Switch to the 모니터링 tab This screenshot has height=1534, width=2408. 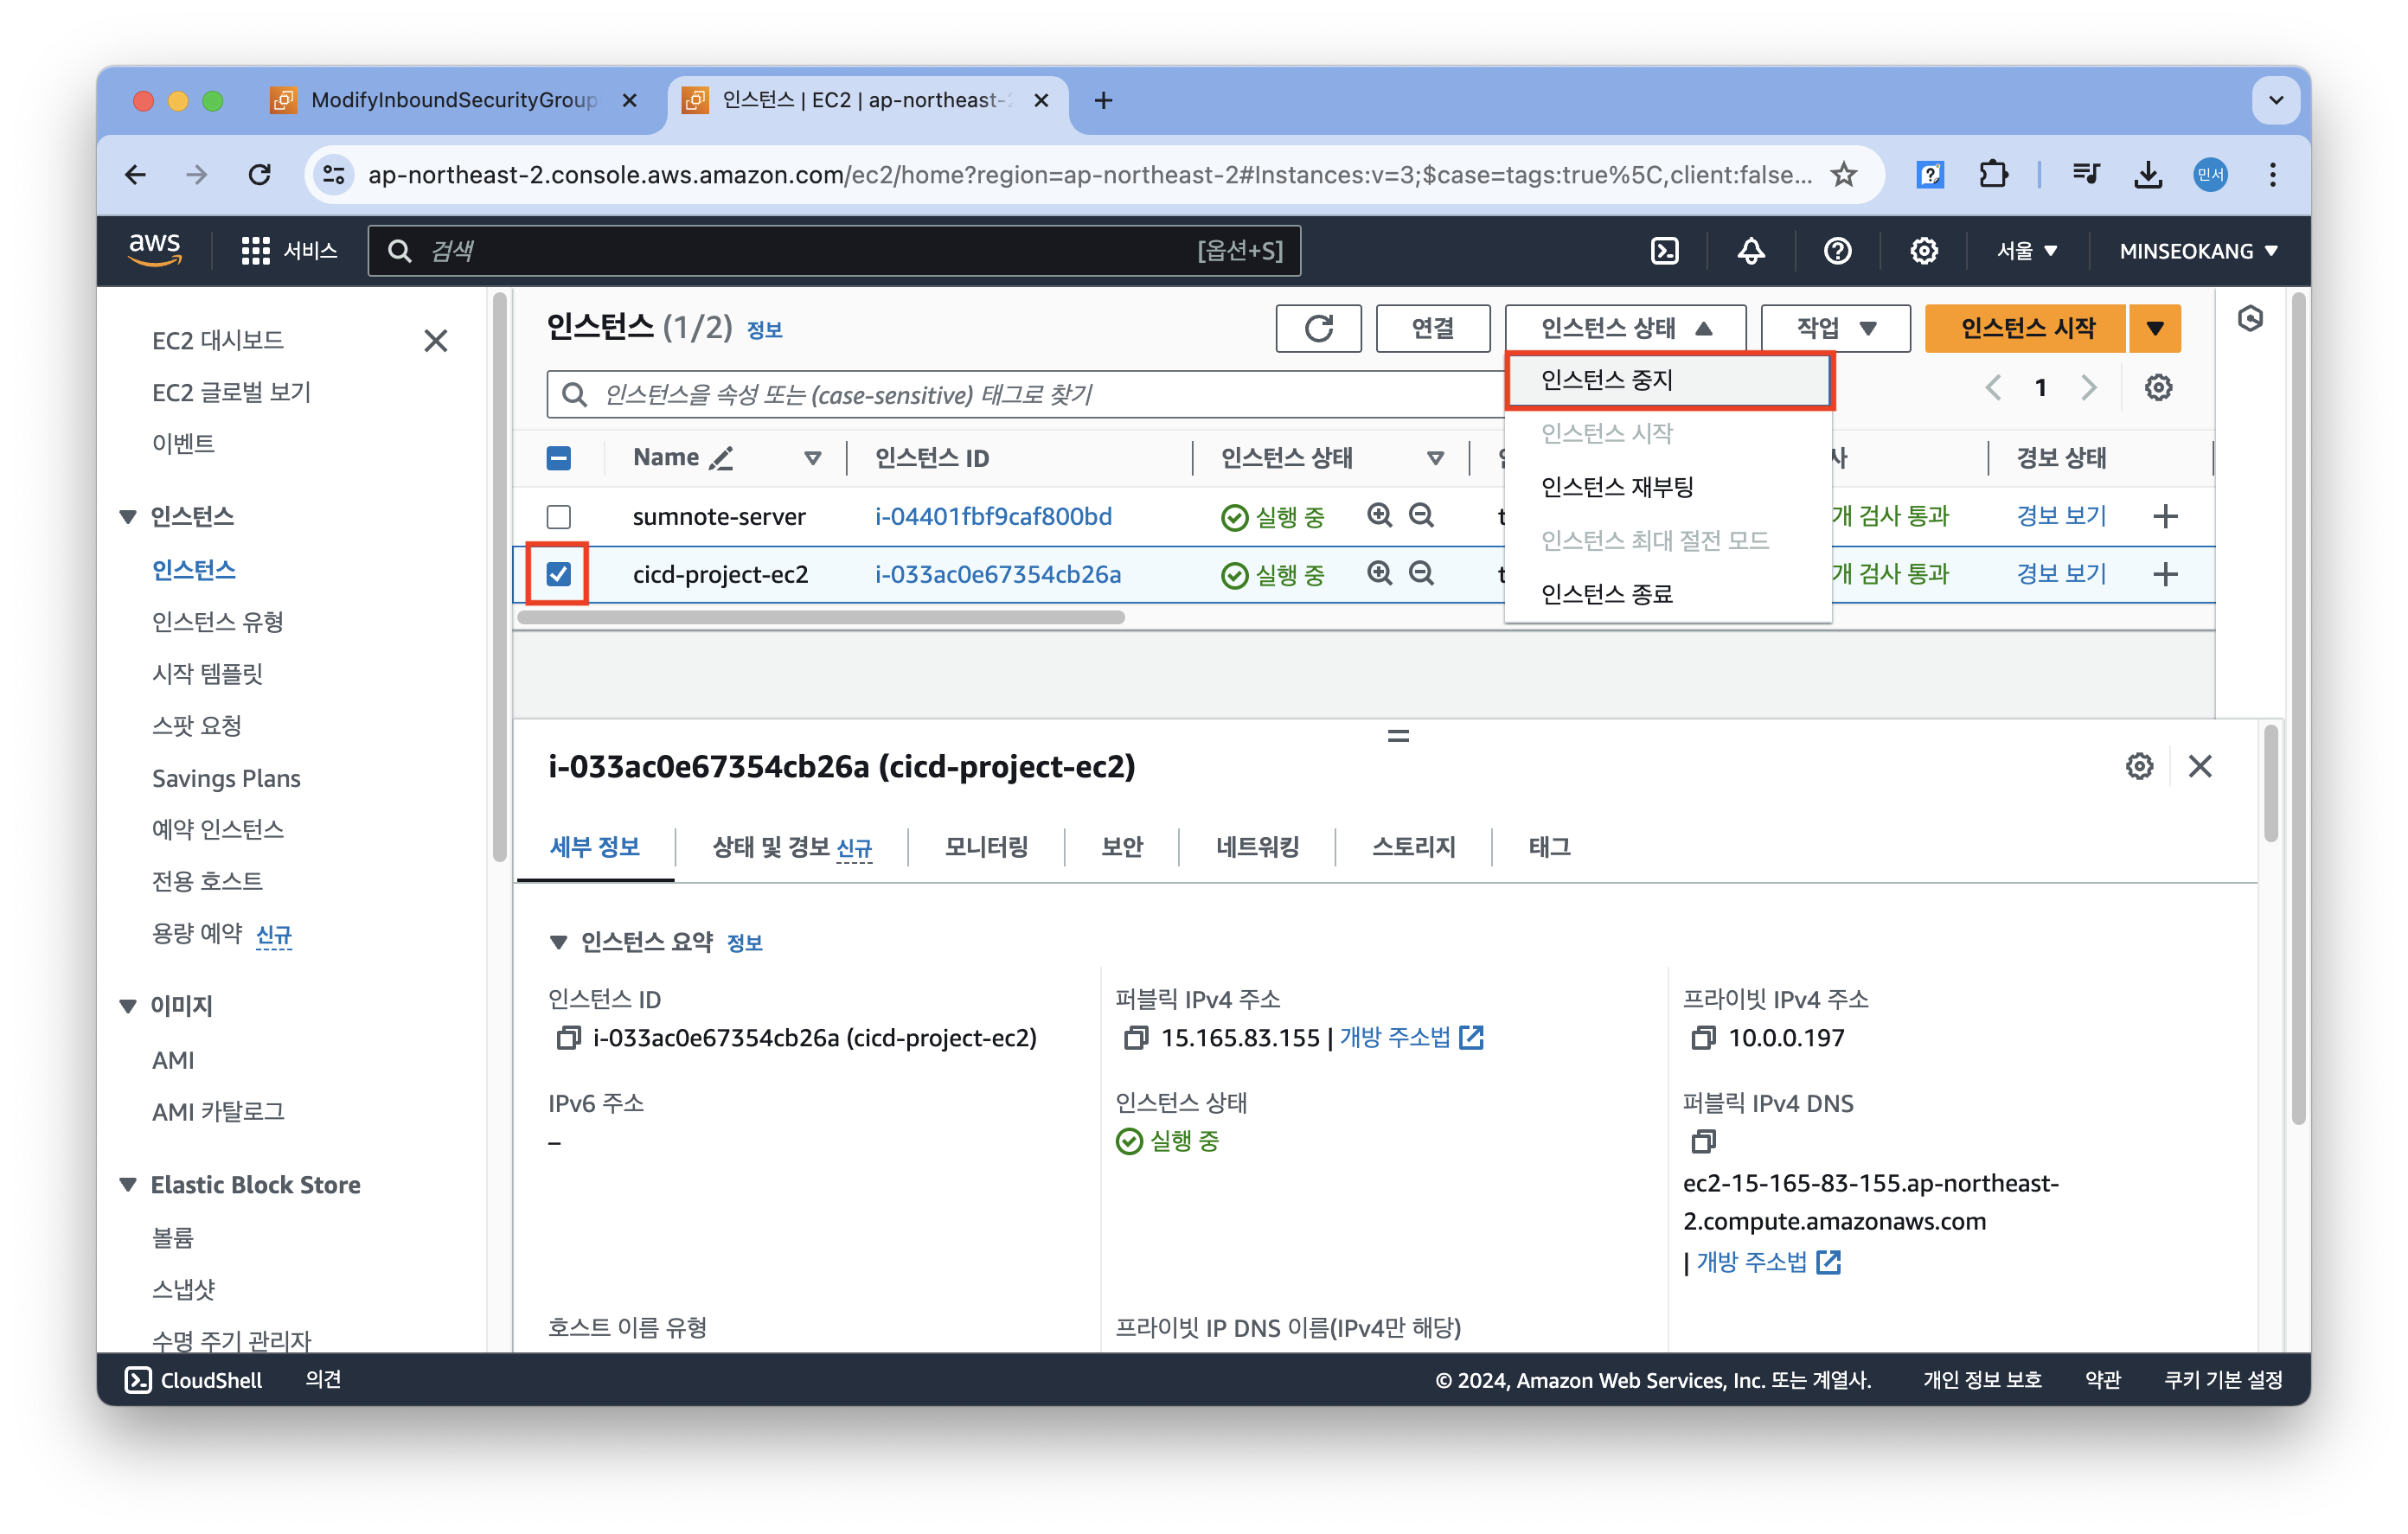point(986,847)
